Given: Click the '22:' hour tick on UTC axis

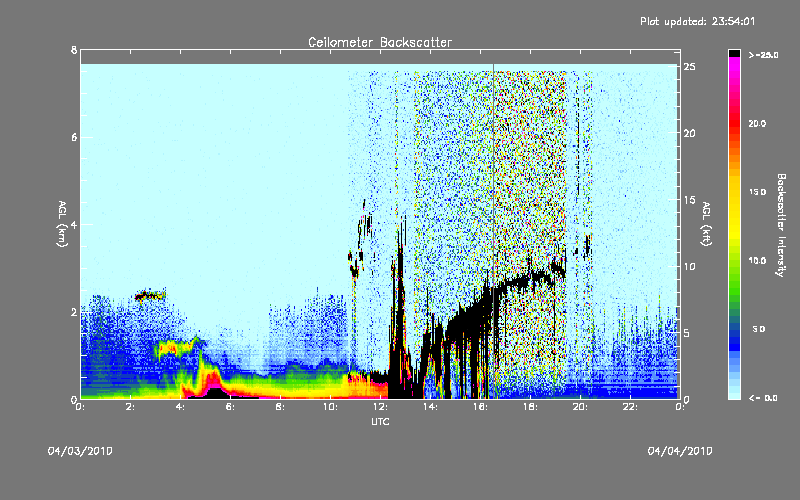Looking at the screenshot, I should click(x=630, y=407).
